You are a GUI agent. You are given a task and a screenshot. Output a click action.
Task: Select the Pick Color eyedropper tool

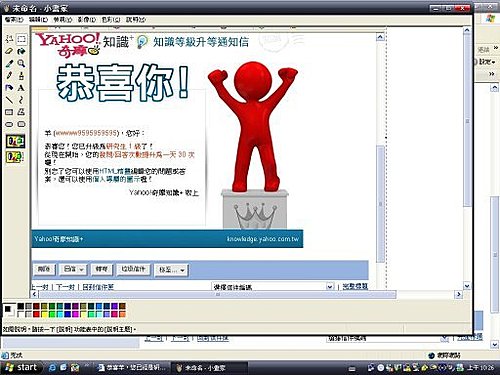tap(9, 63)
